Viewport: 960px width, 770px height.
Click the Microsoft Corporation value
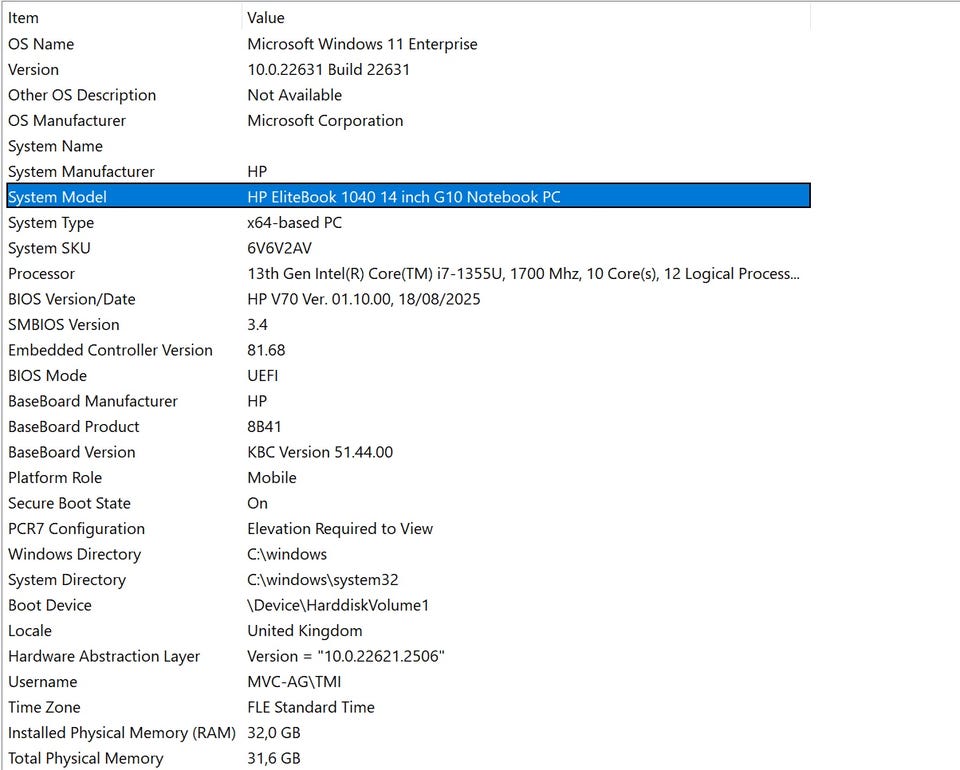click(x=325, y=121)
